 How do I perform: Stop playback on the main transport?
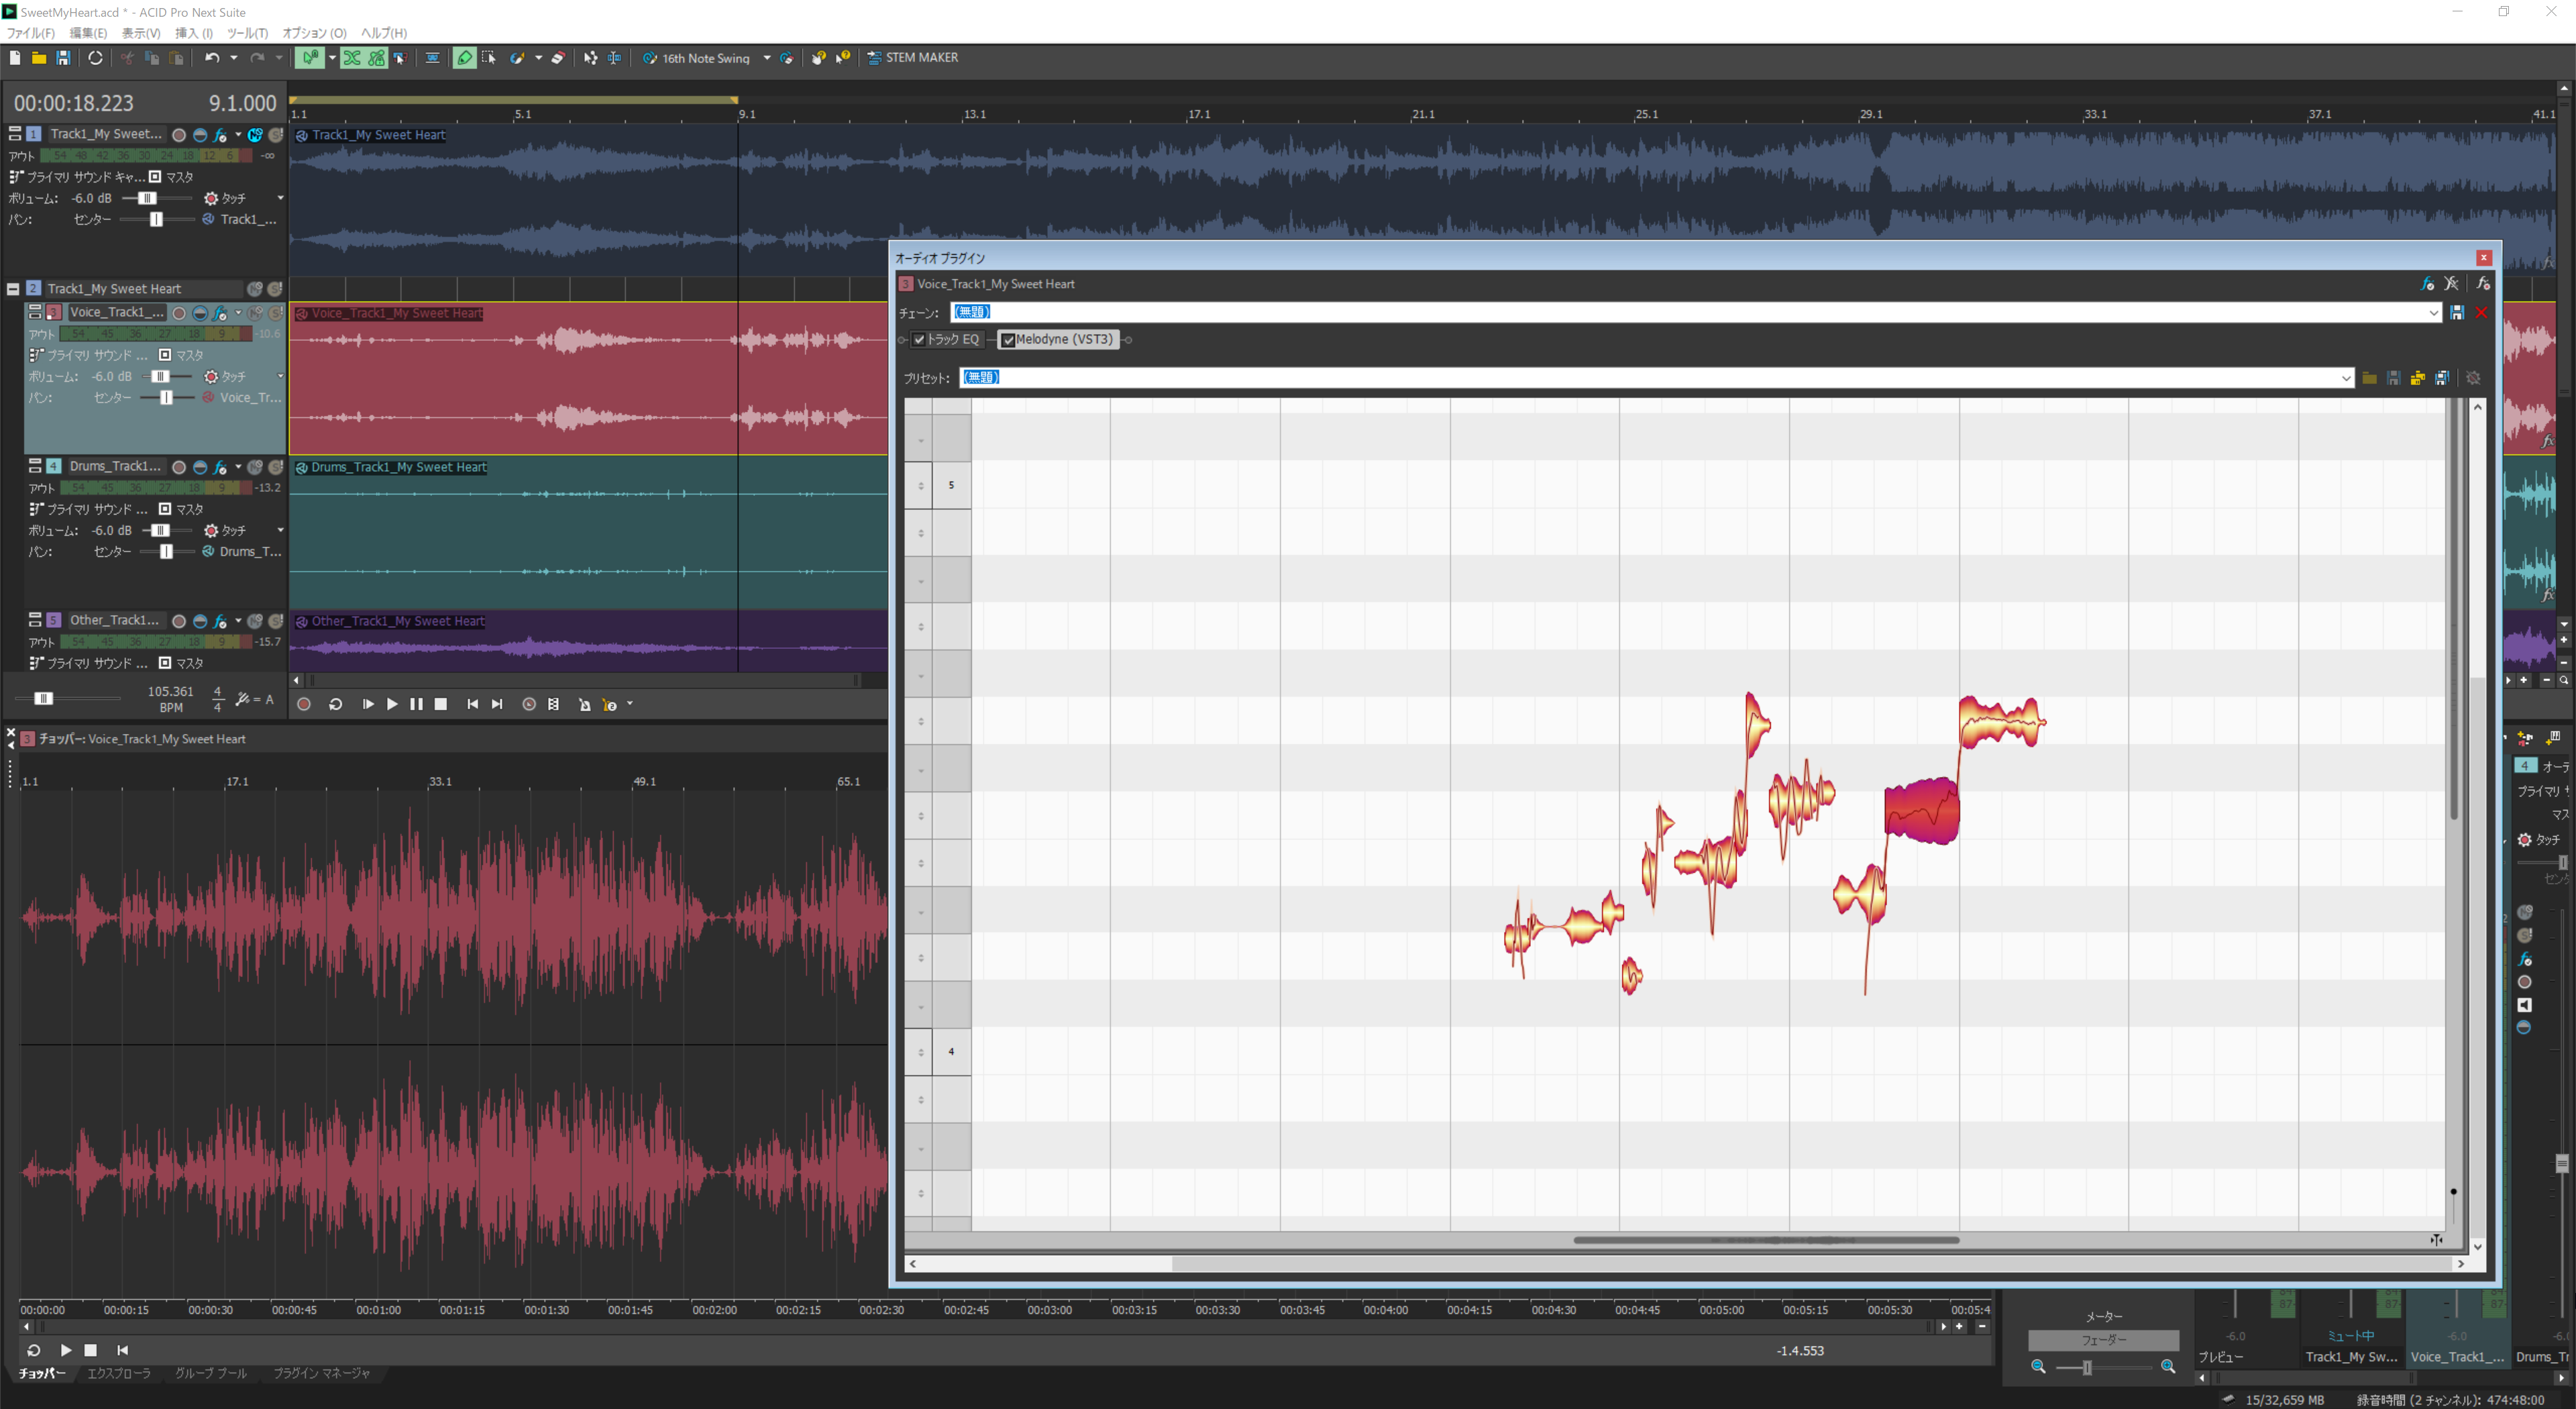pos(441,705)
